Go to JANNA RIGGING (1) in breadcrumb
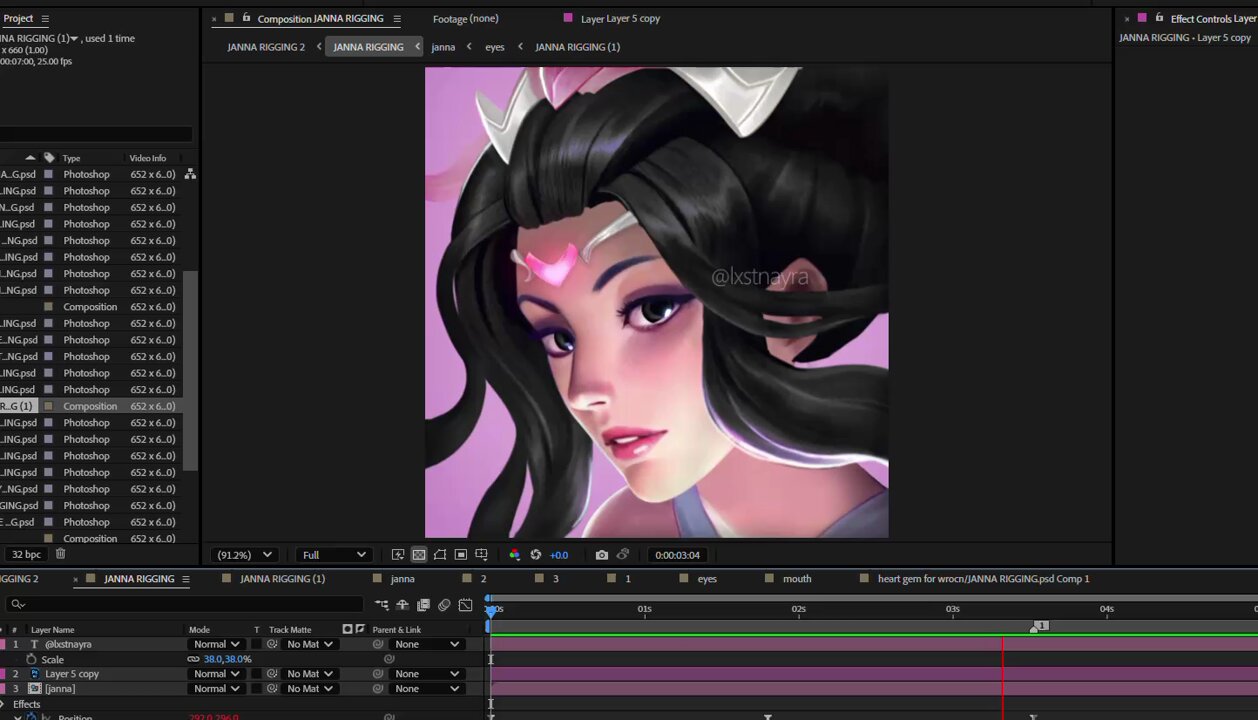This screenshot has height=720, width=1258. (x=577, y=47)
